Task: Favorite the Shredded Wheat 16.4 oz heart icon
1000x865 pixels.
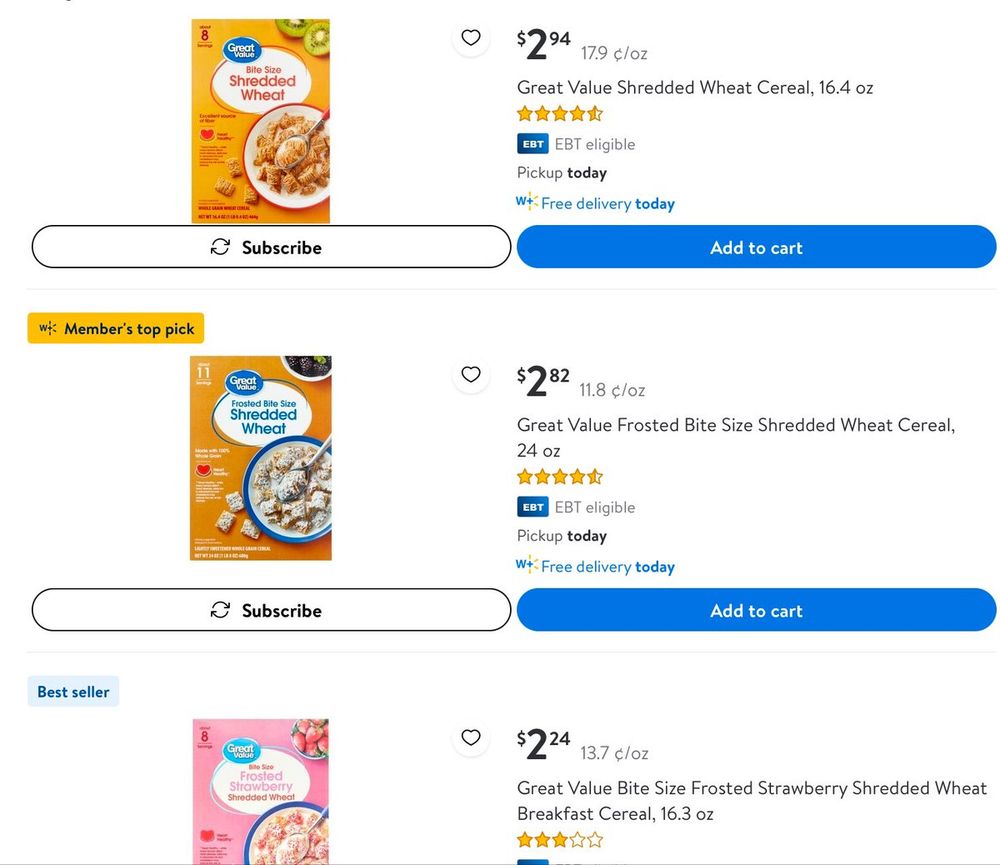Action: coord(471,38)
